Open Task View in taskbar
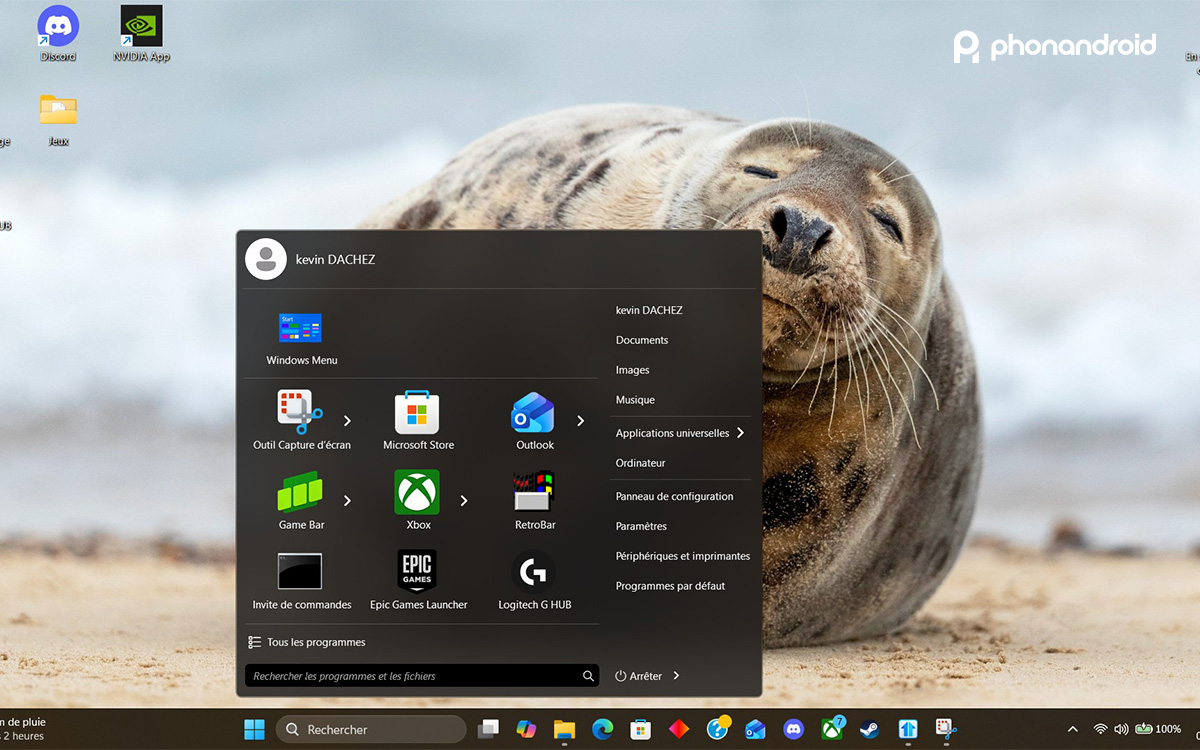 tap(488, 729)
